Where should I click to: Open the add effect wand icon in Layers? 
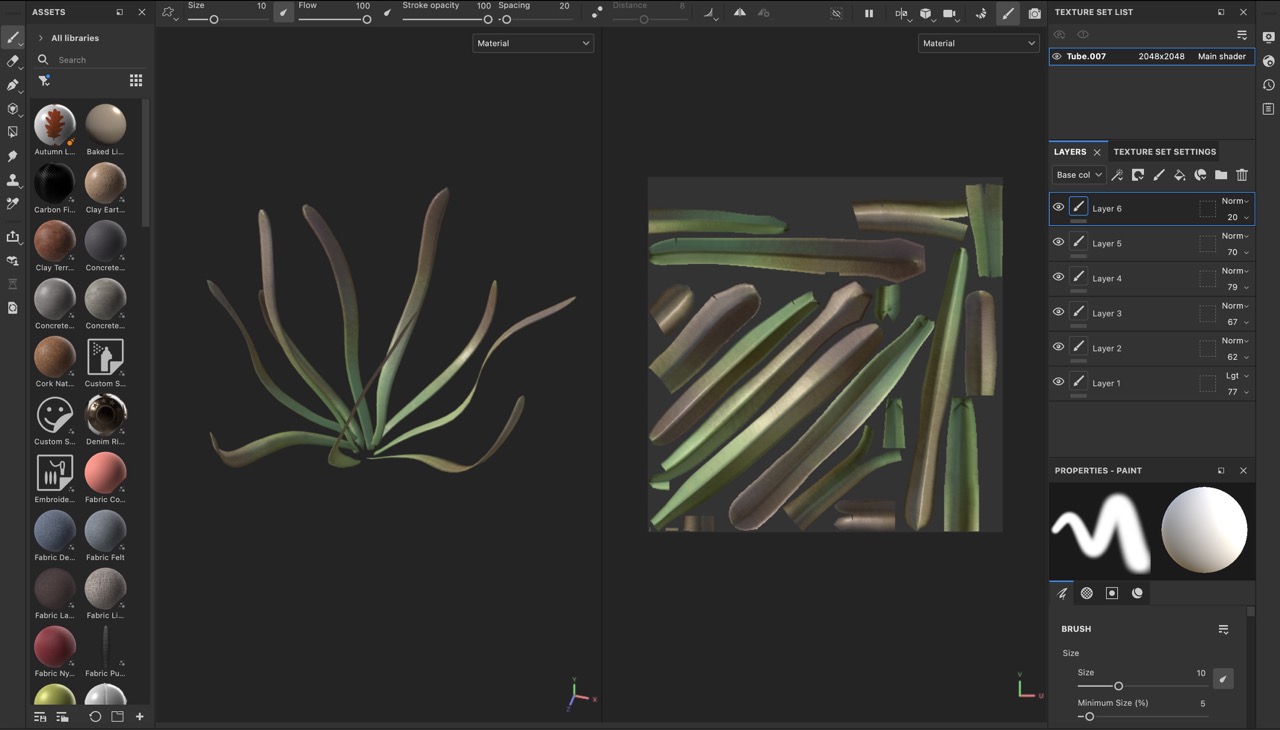pyautogui.click(x=1117, y=175)
